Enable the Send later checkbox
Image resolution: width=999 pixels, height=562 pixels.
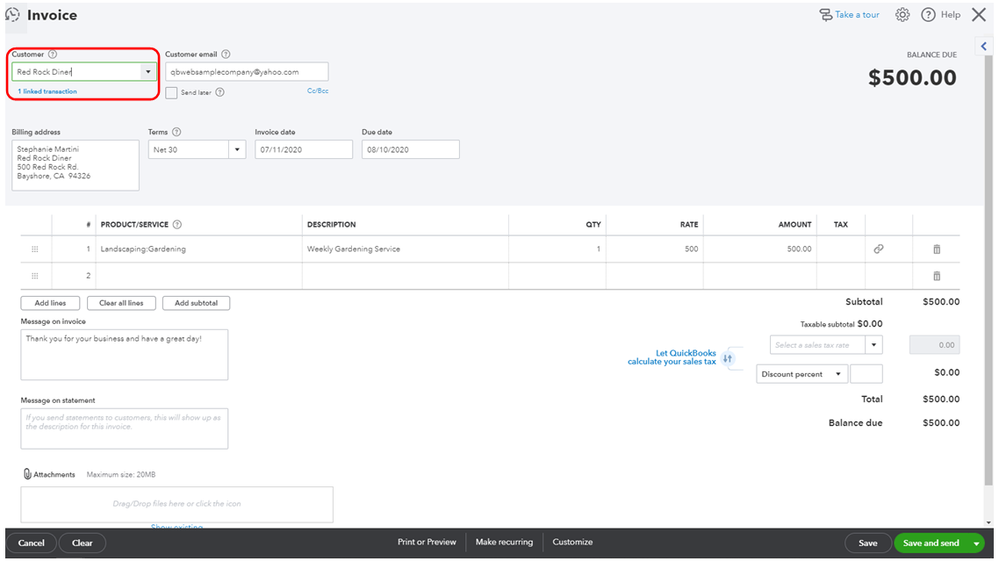[172, 92]
